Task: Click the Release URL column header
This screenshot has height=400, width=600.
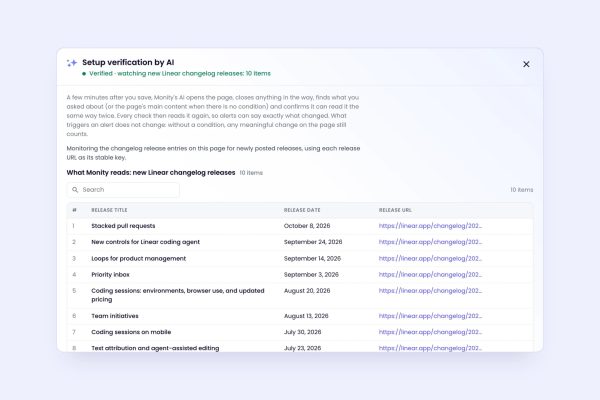Action: [395, 210]
